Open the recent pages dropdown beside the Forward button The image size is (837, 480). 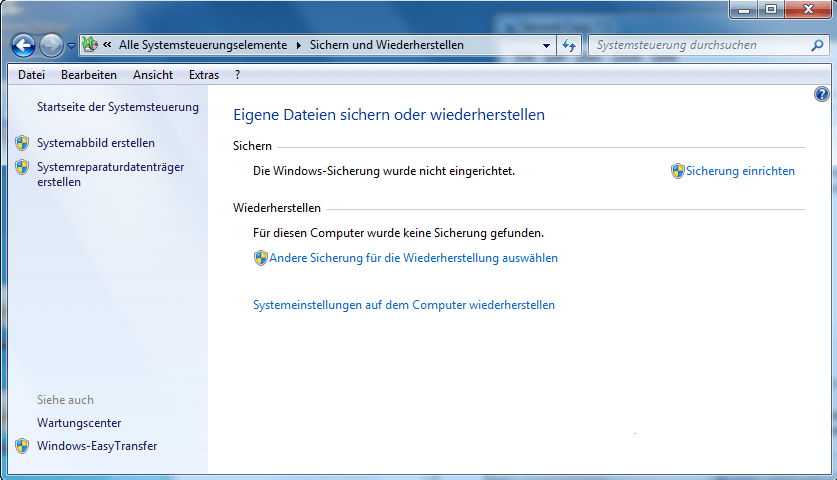coord(71,46)
